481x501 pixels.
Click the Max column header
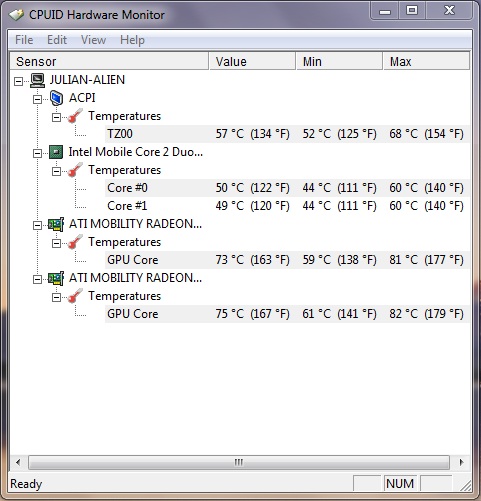pos(426,61)
